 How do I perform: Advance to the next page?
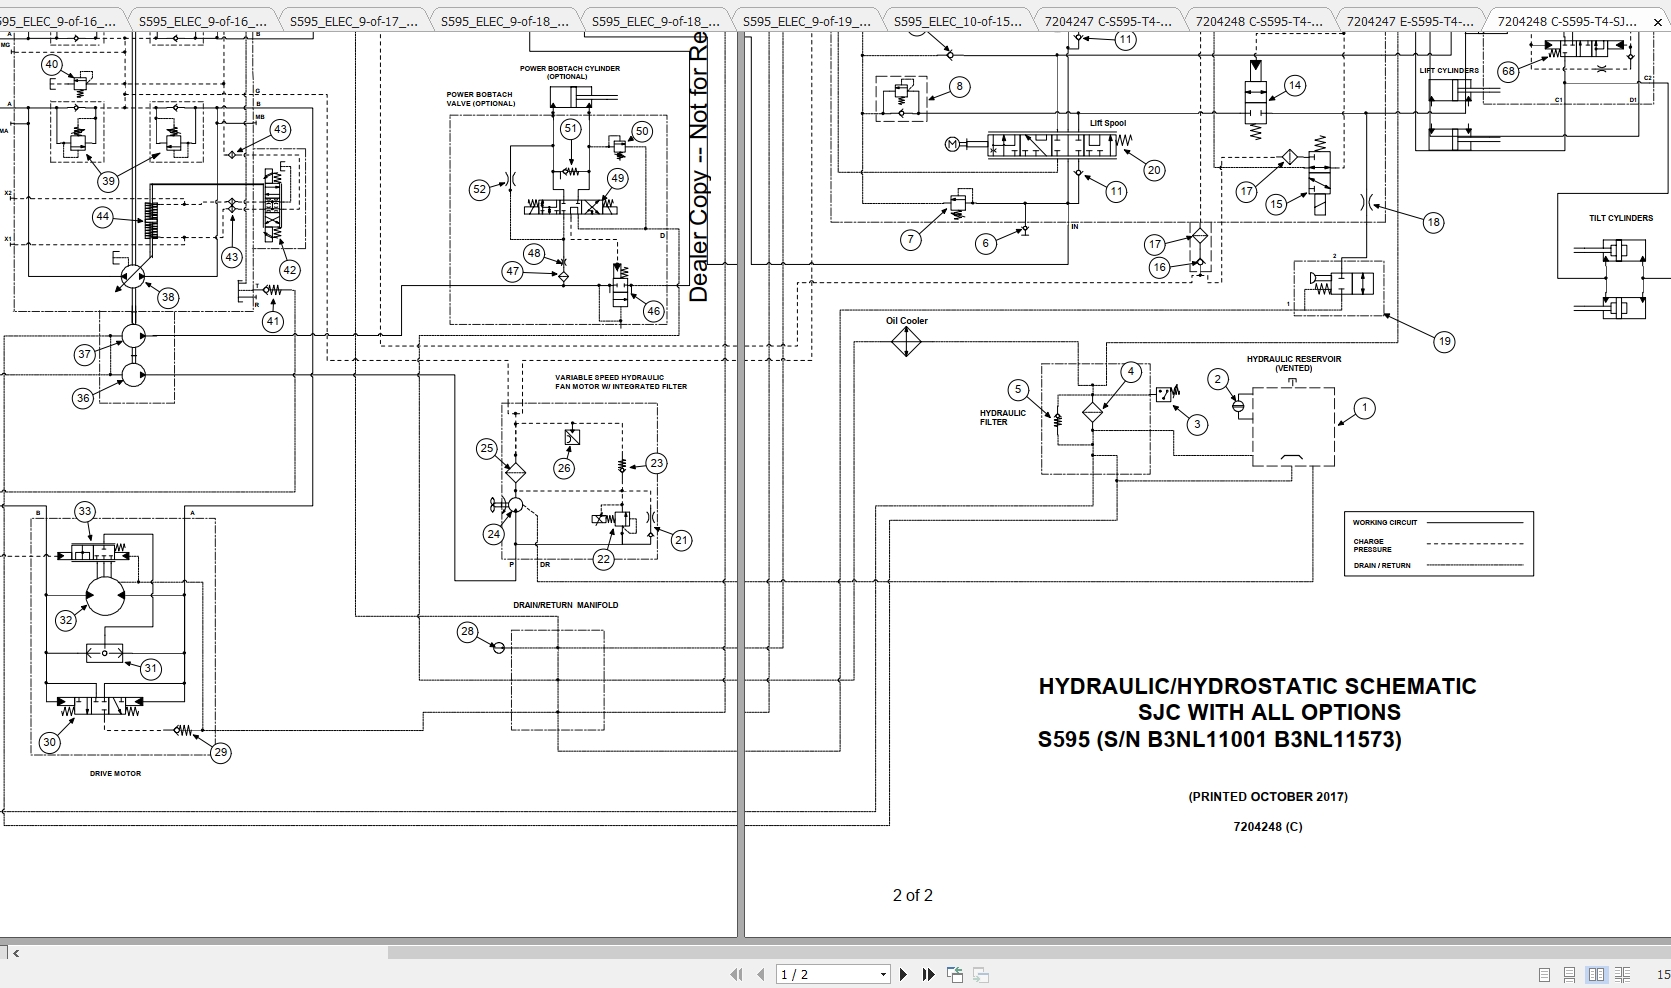coord(904,973)
